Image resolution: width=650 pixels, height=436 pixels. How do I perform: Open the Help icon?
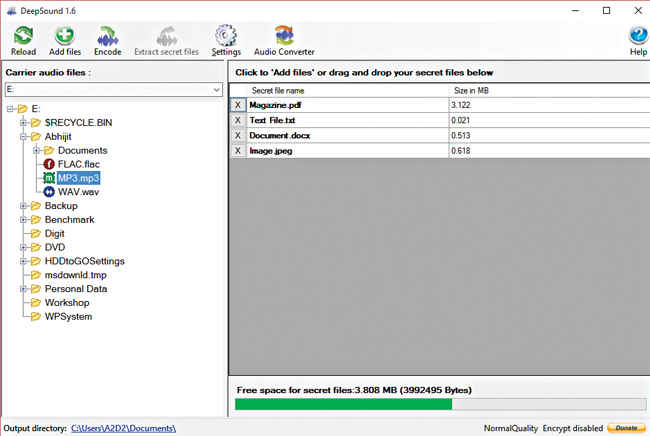tap(638, 36)
